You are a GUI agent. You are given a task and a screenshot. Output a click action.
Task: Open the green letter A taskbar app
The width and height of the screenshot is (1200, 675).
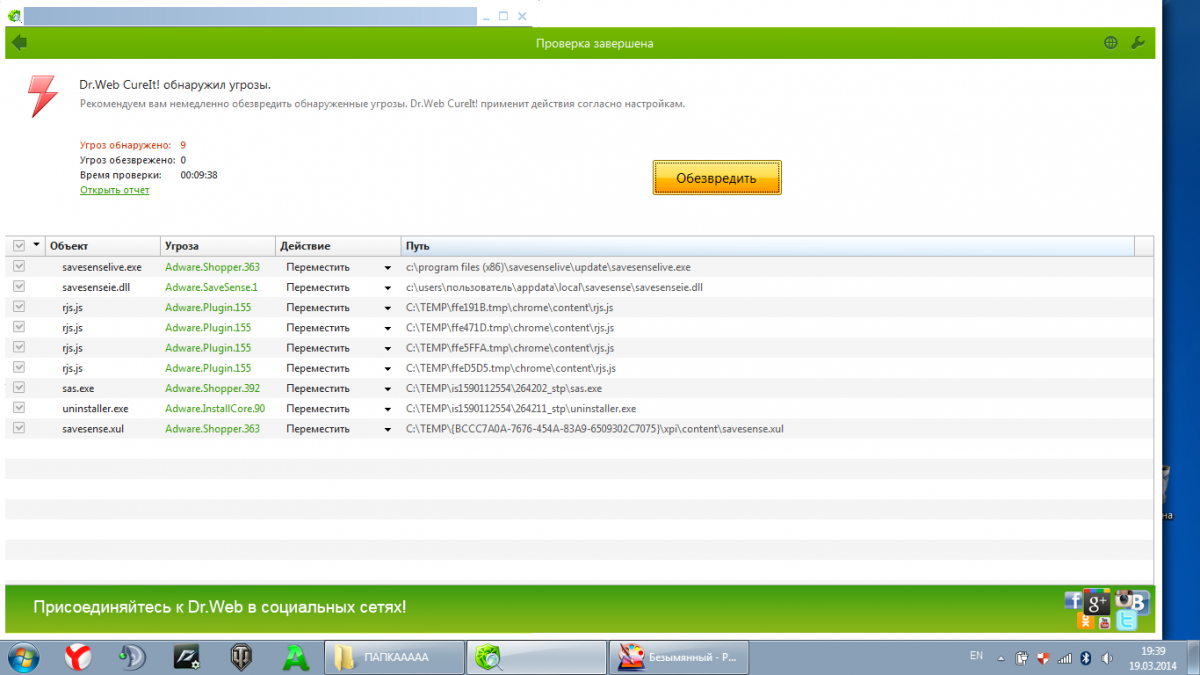tap(296, 657)
